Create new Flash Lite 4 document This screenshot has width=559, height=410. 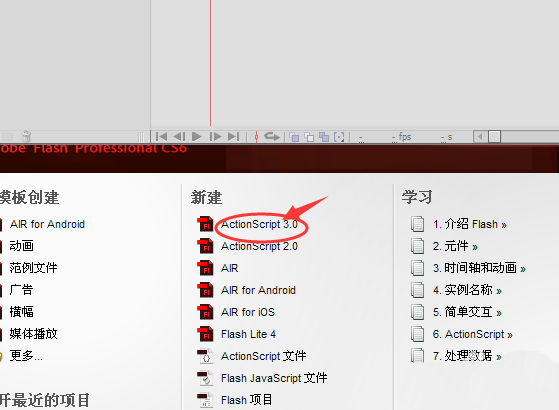pos(248,334)
